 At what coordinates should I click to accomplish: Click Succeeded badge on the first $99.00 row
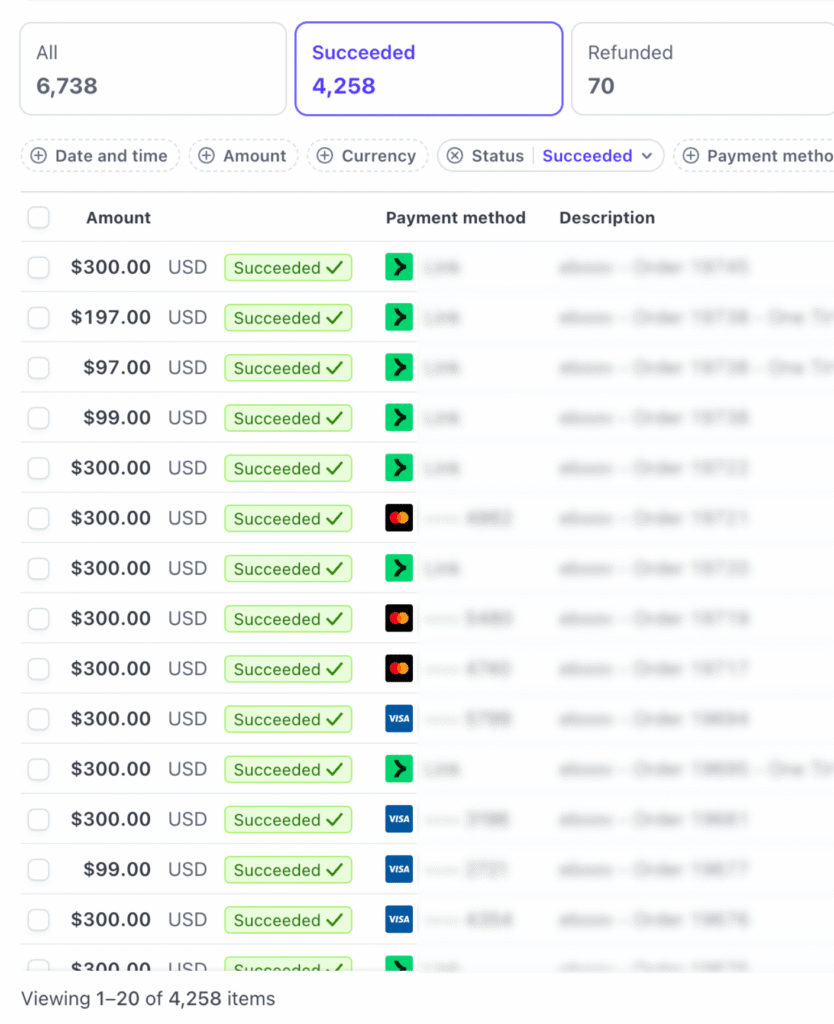click(288, 418)
